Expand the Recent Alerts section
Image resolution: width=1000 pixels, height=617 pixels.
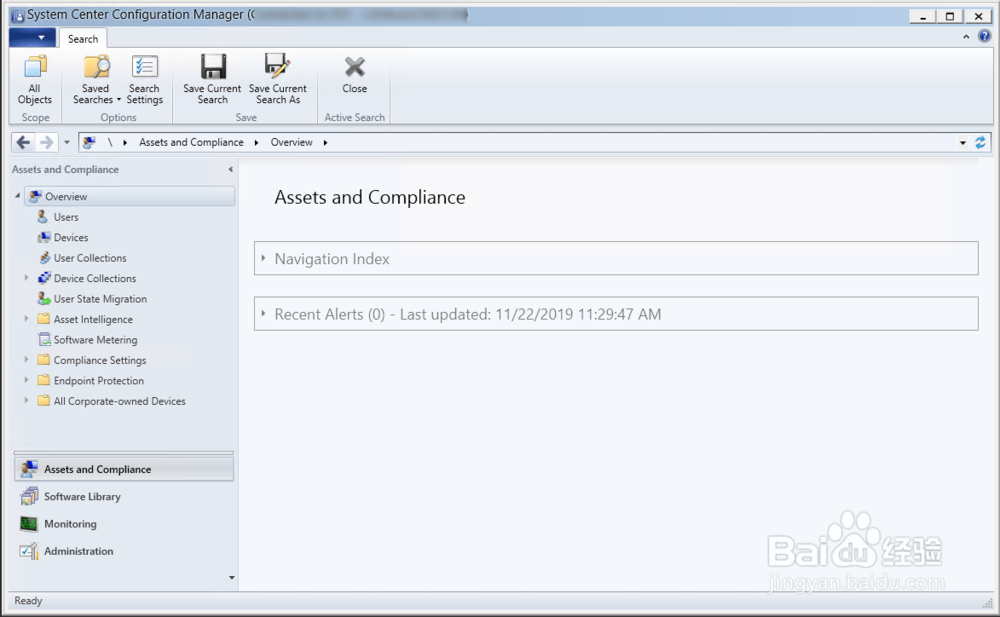pyautogui.click(x=263, y=313)
